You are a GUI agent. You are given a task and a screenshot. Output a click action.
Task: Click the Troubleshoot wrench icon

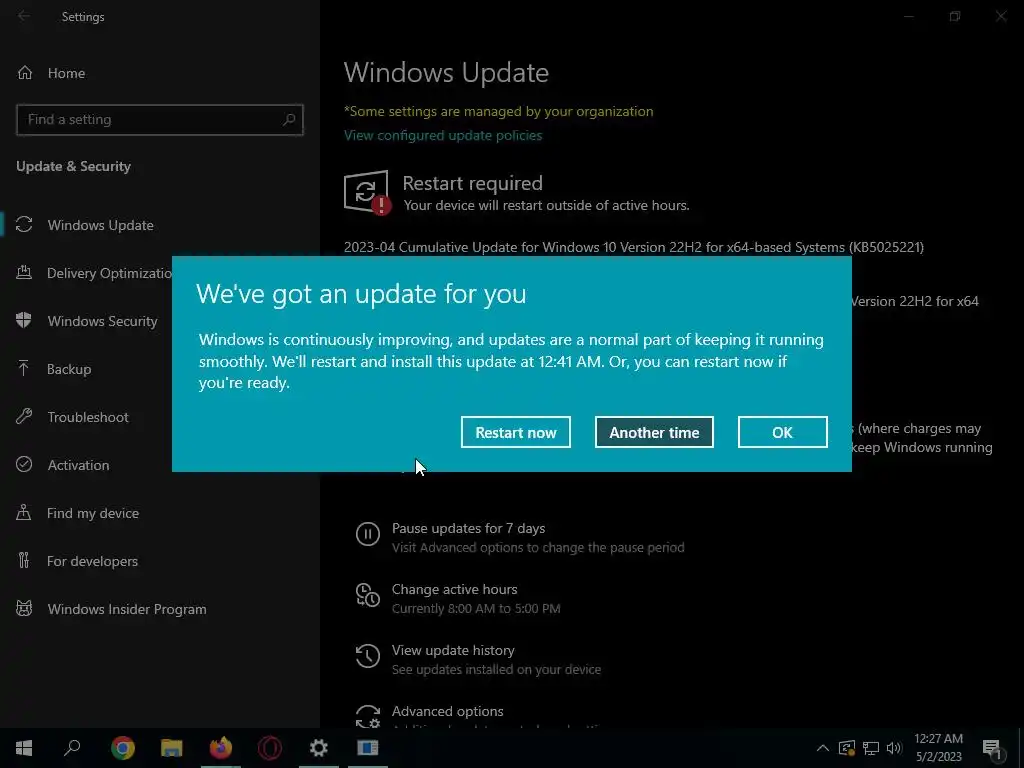point(24,416)
